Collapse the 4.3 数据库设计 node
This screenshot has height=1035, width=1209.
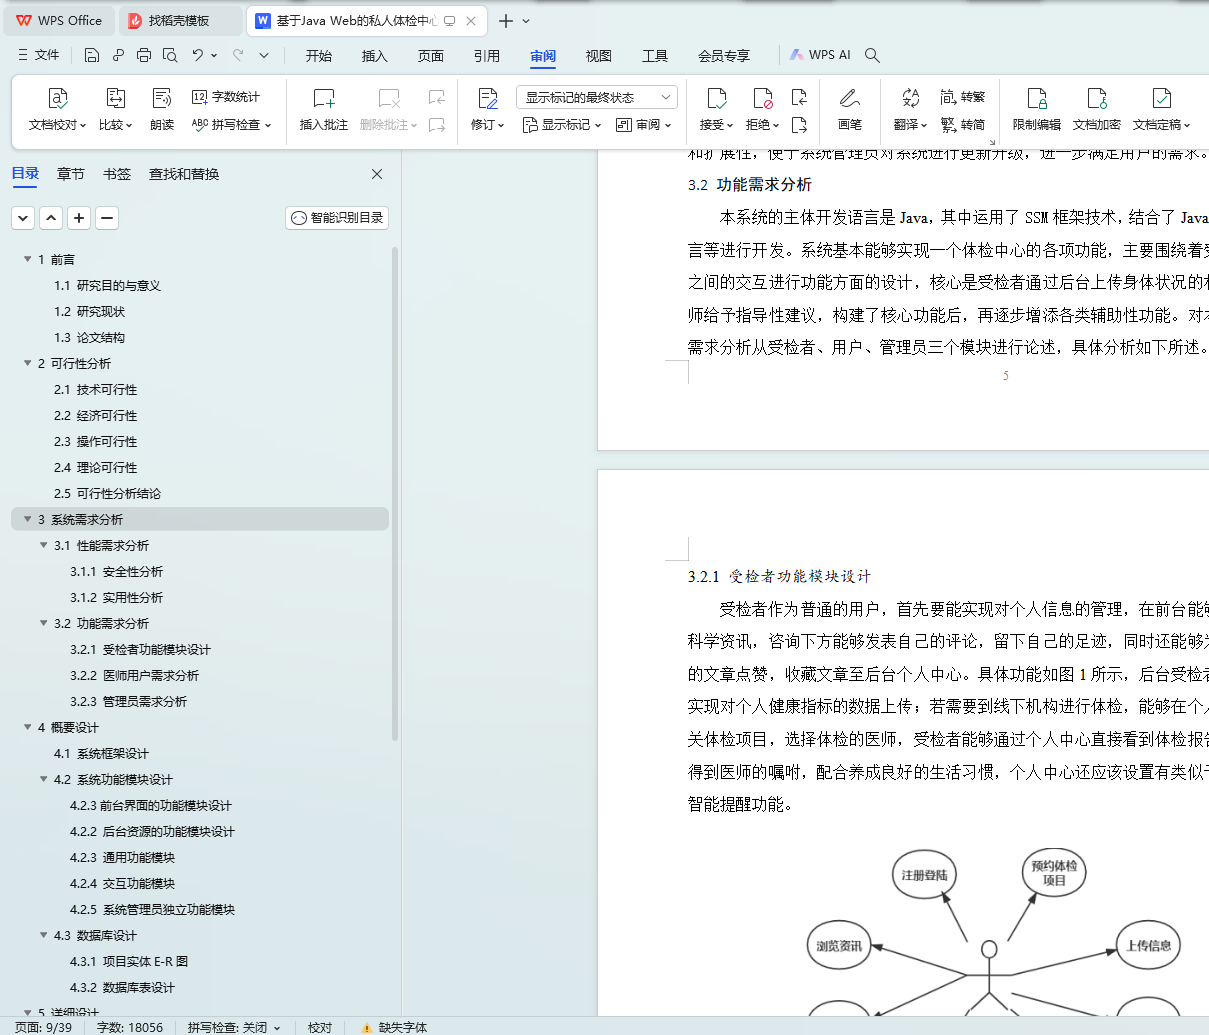point(43,935)
